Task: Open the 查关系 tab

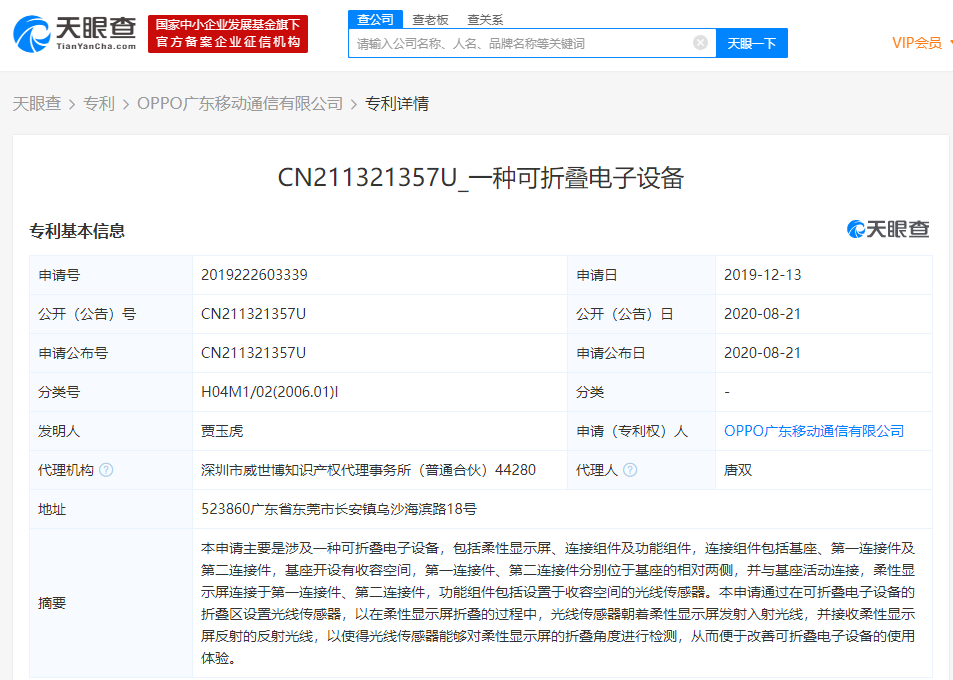Action: pos(485,19)
